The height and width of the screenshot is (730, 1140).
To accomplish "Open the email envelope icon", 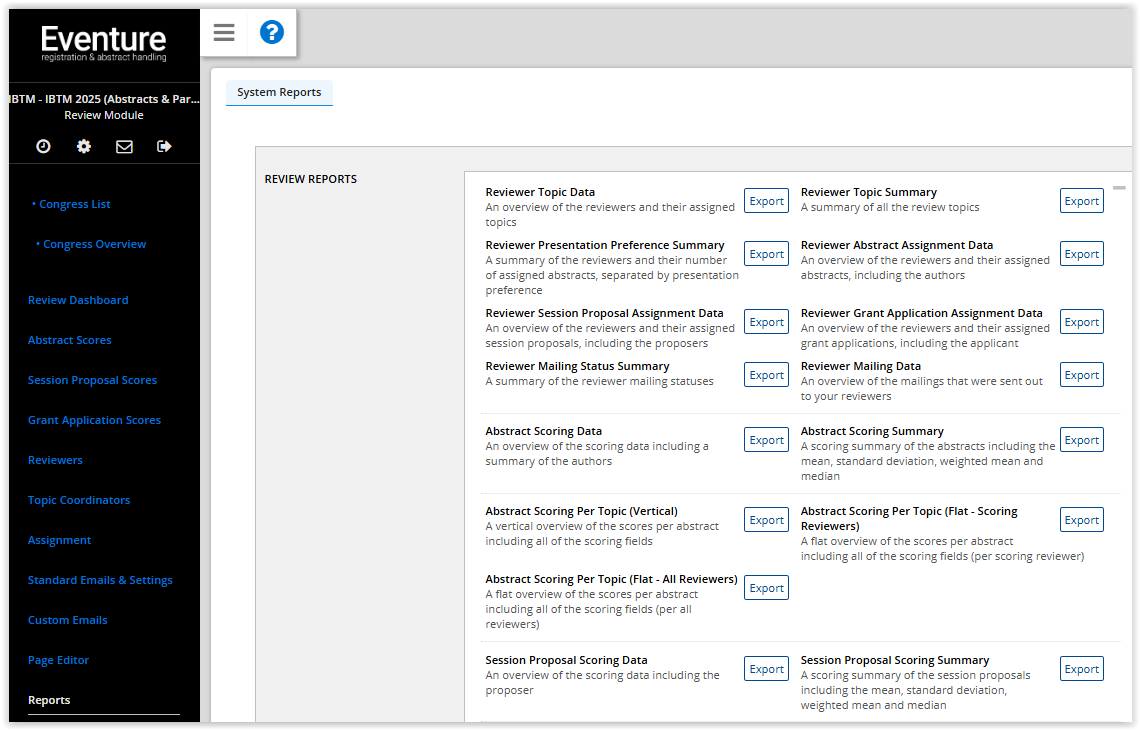I will (x=124, y=146).
